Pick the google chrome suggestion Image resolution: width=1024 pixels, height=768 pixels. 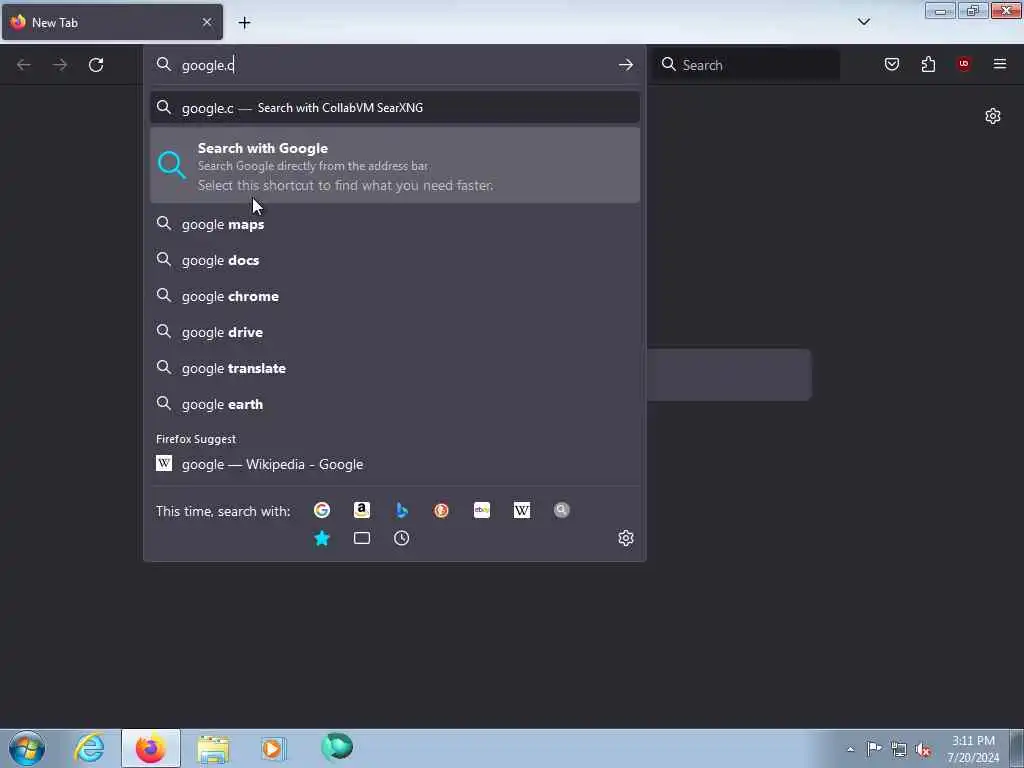395,296
